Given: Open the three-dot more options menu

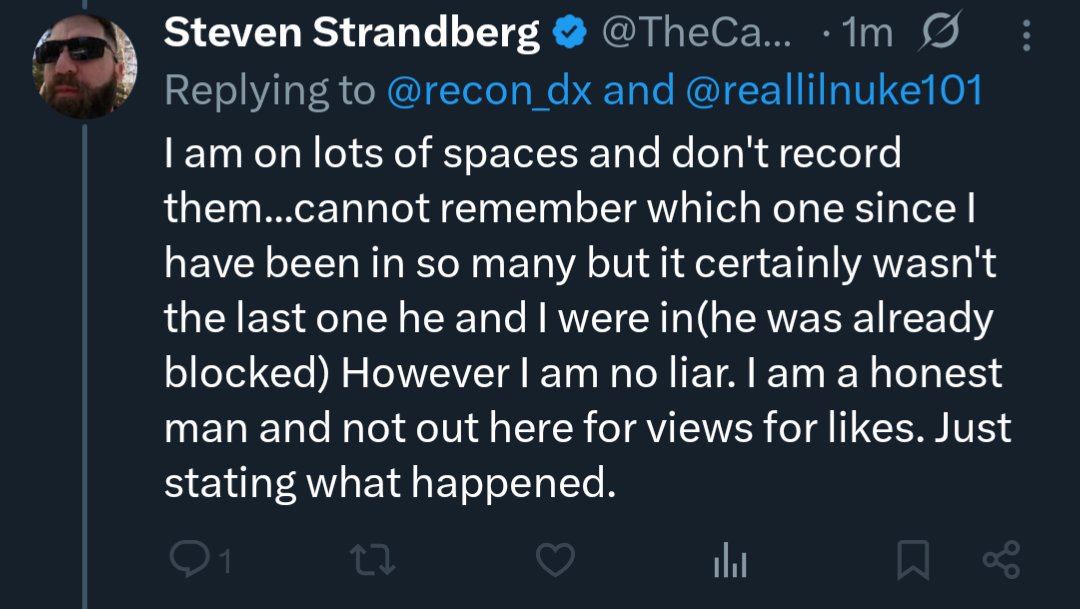Looking at the screenshot, I should 1025,35.
